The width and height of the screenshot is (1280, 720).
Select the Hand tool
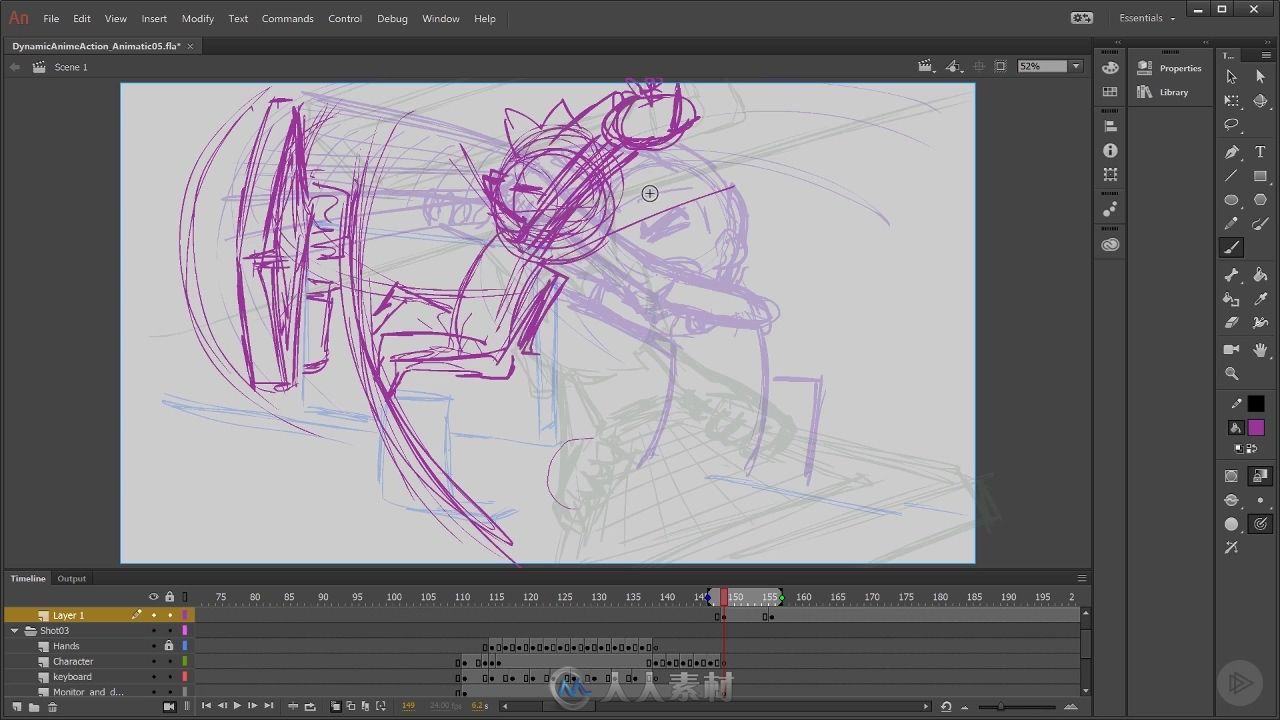pyautogui.click(x=1260, y=350)
